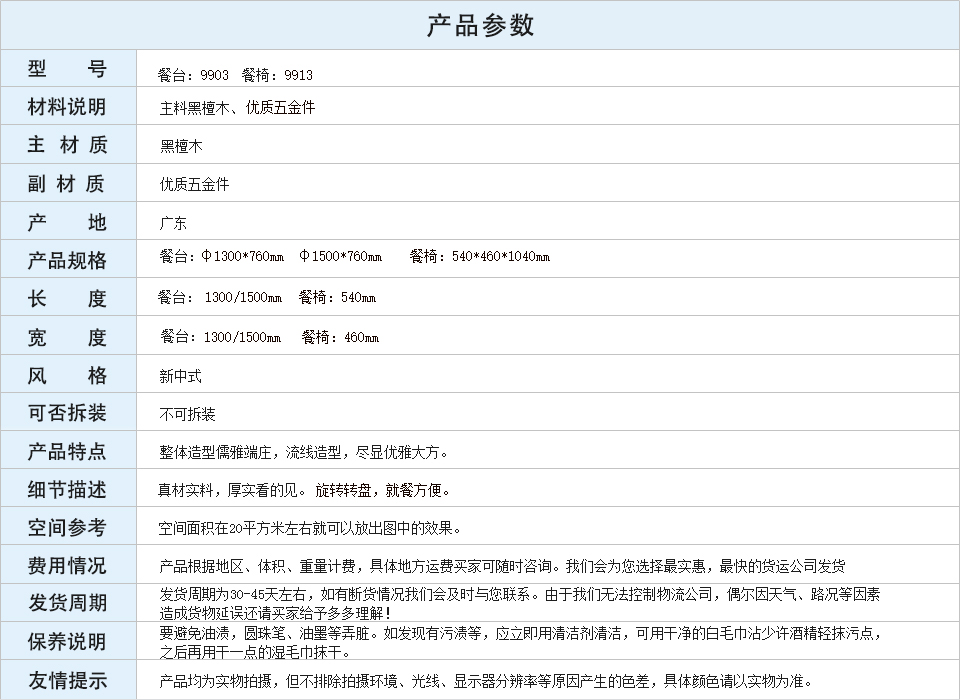Click the text 产品均为实物拍摄
This screenshot has height=700, width=960.
[x=215, y=681]
